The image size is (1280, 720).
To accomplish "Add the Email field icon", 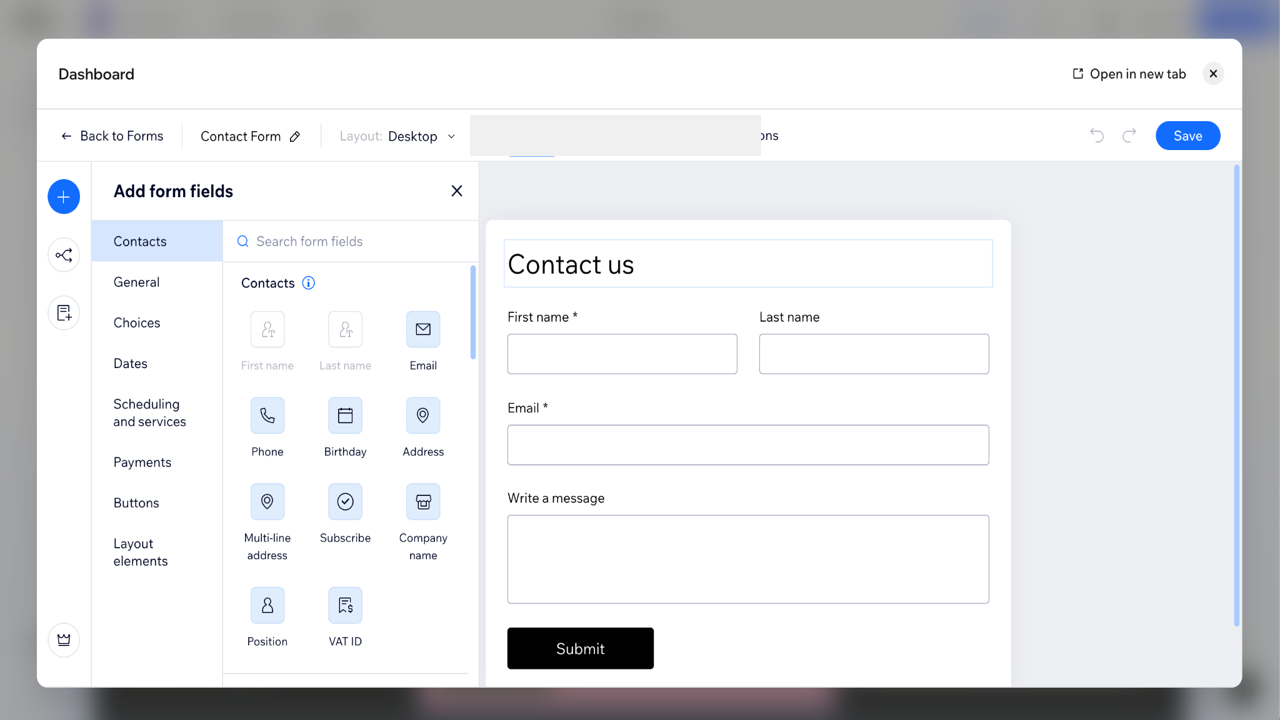I will (423, 329).
